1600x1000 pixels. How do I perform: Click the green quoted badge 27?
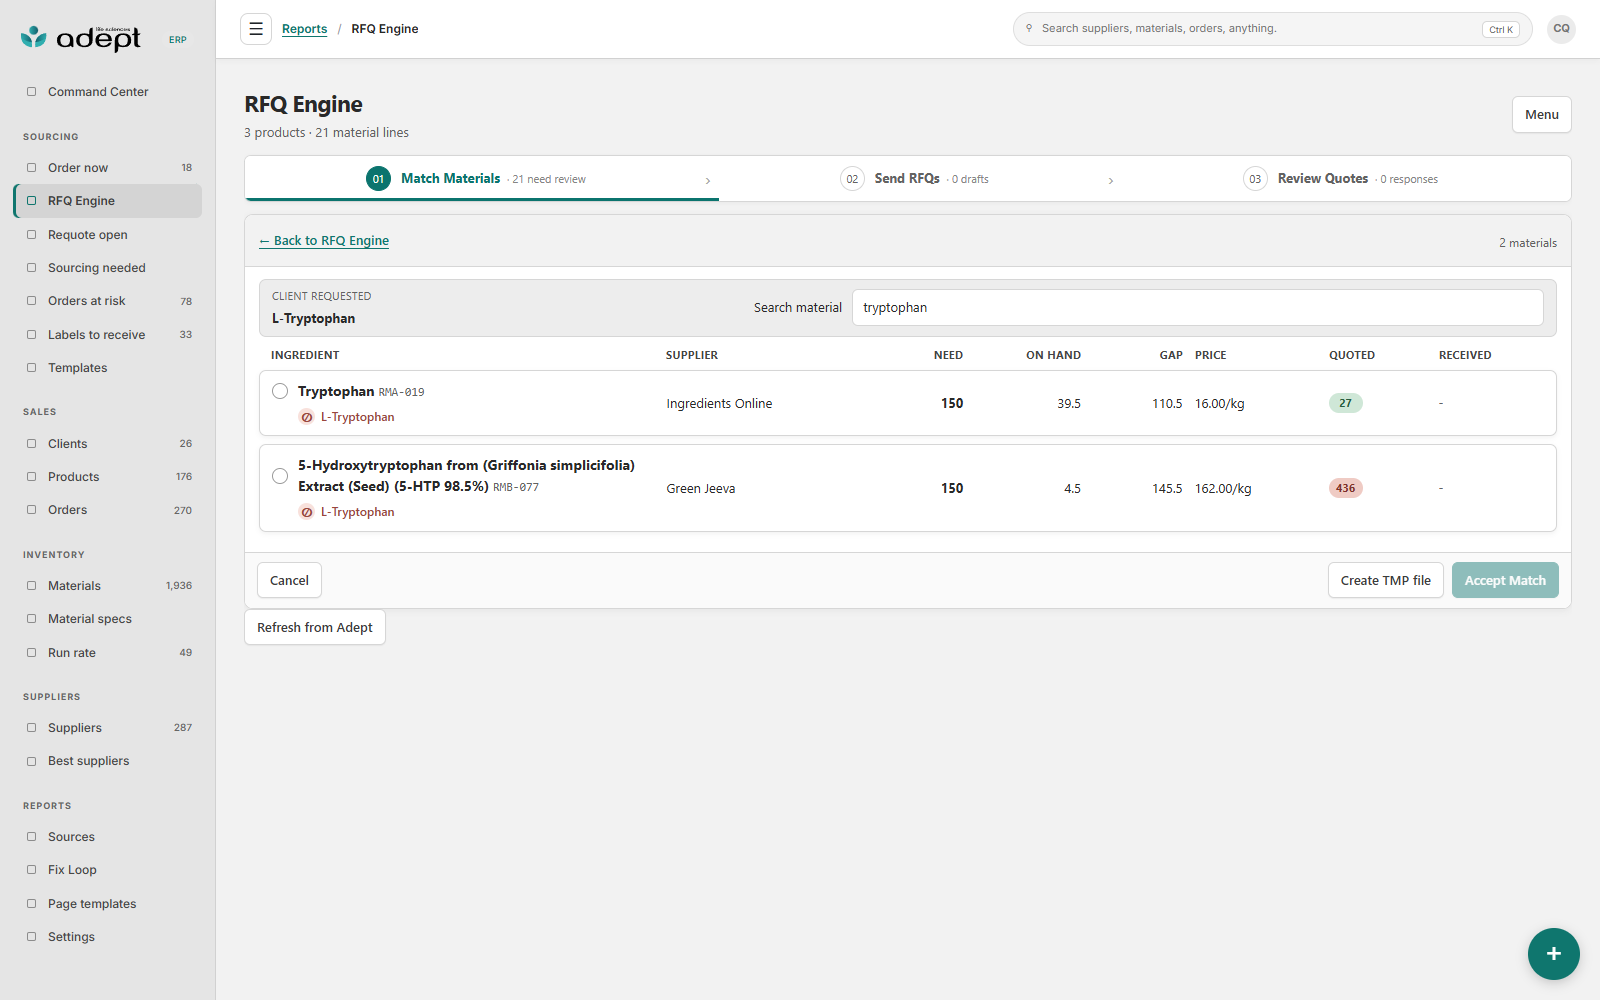point(1345,403)
